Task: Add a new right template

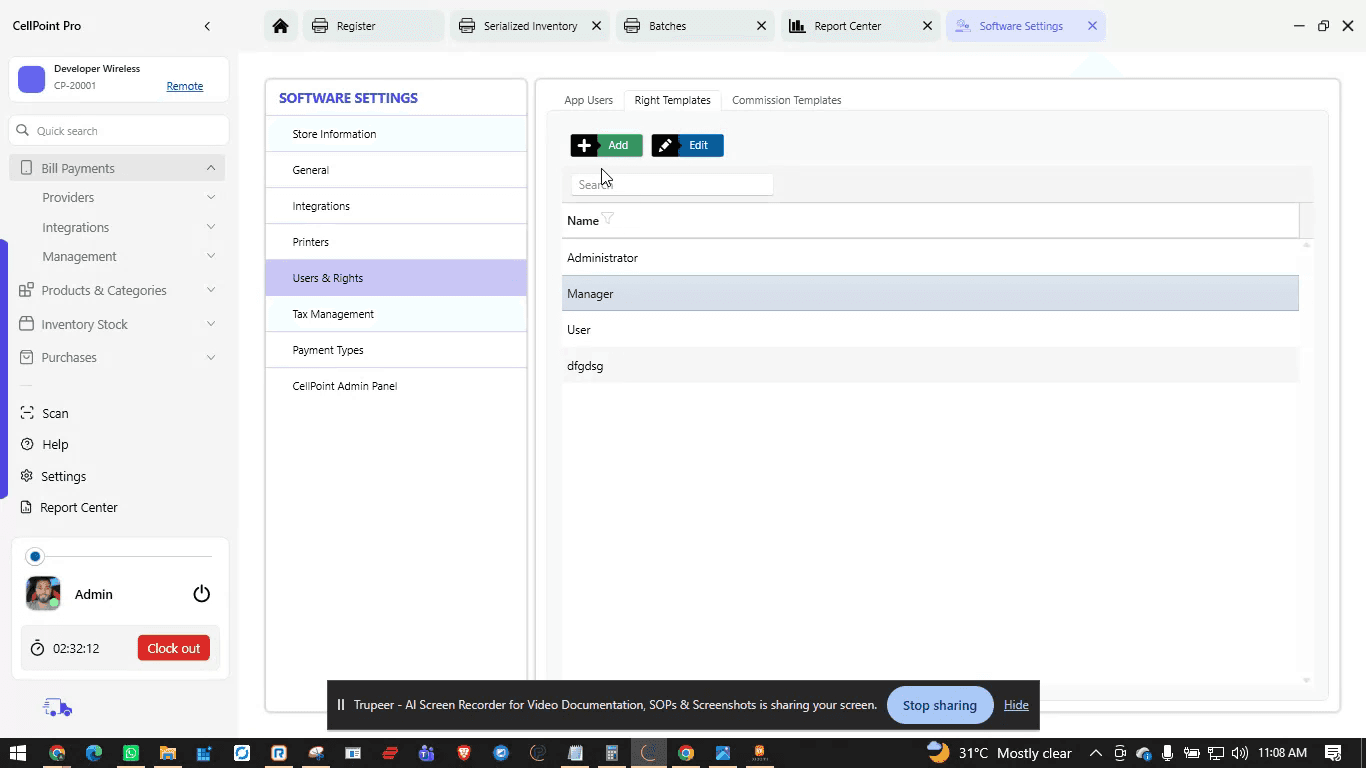Action: 606,145
